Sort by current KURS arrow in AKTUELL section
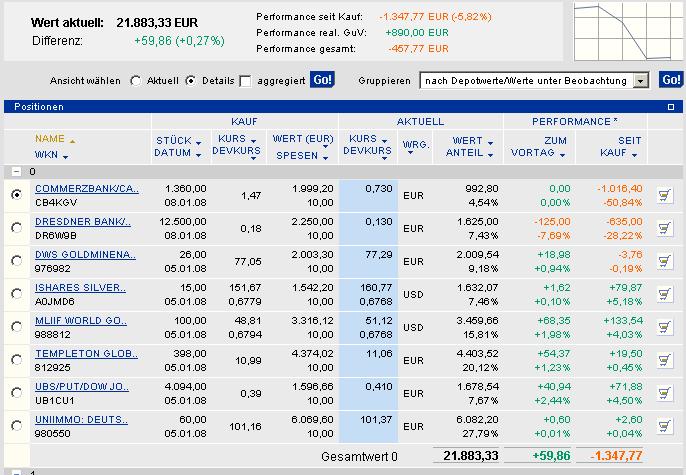 [384, 140]
